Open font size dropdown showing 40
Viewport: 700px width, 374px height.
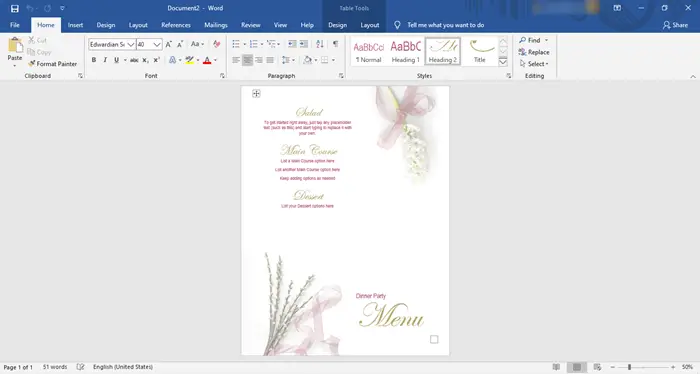[x=157, y=45]
